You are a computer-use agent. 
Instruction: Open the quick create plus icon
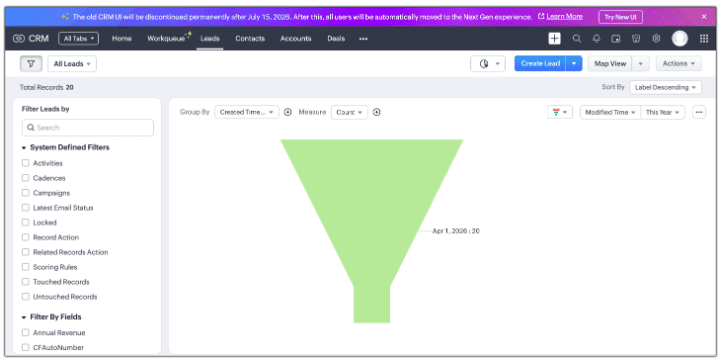point(554,39)
